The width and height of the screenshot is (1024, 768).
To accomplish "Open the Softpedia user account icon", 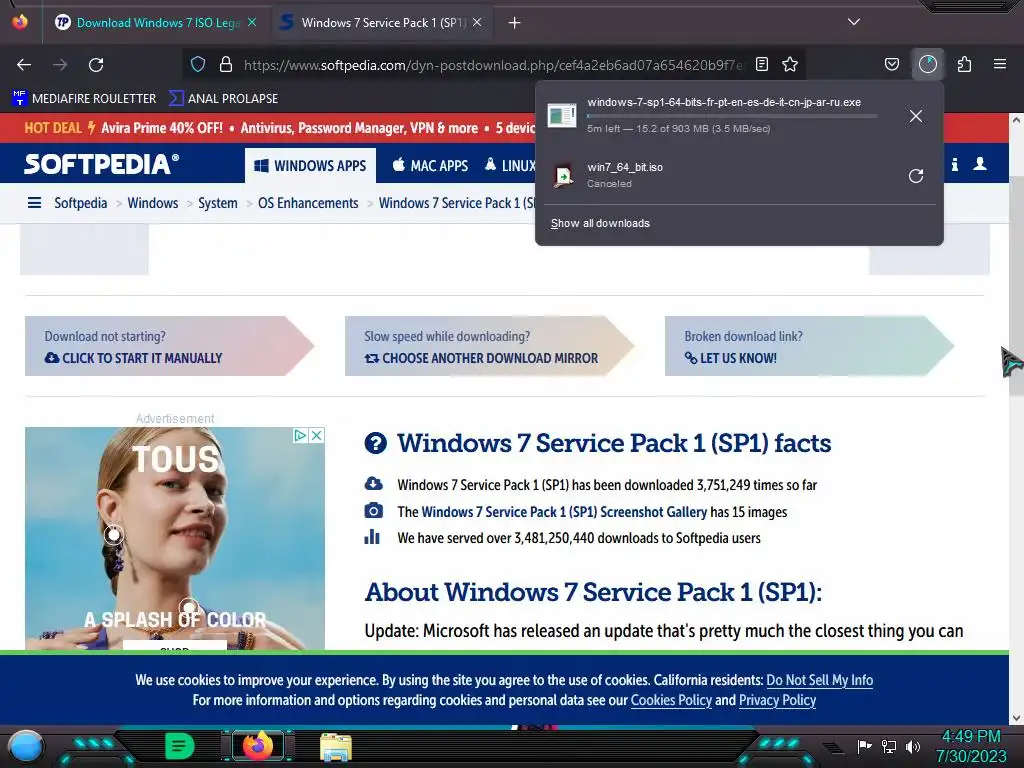I will (980, 164).
